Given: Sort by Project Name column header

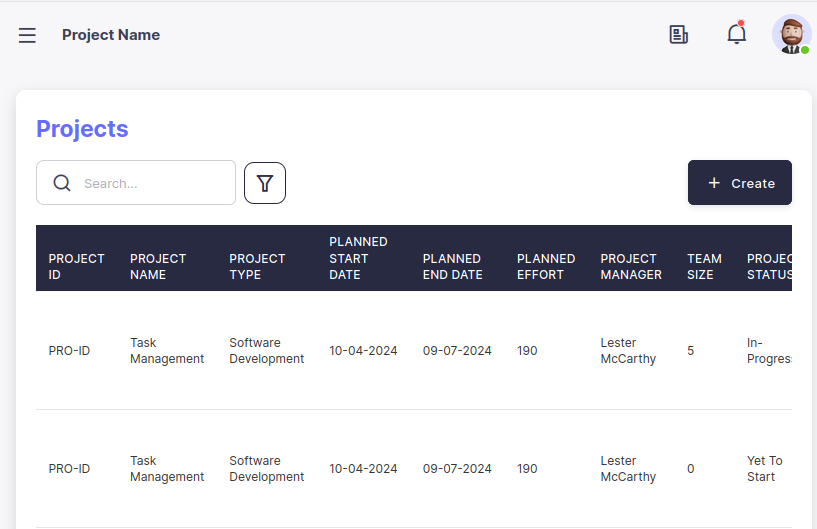Looking at the screenshot, I should (x=158, y=266).
